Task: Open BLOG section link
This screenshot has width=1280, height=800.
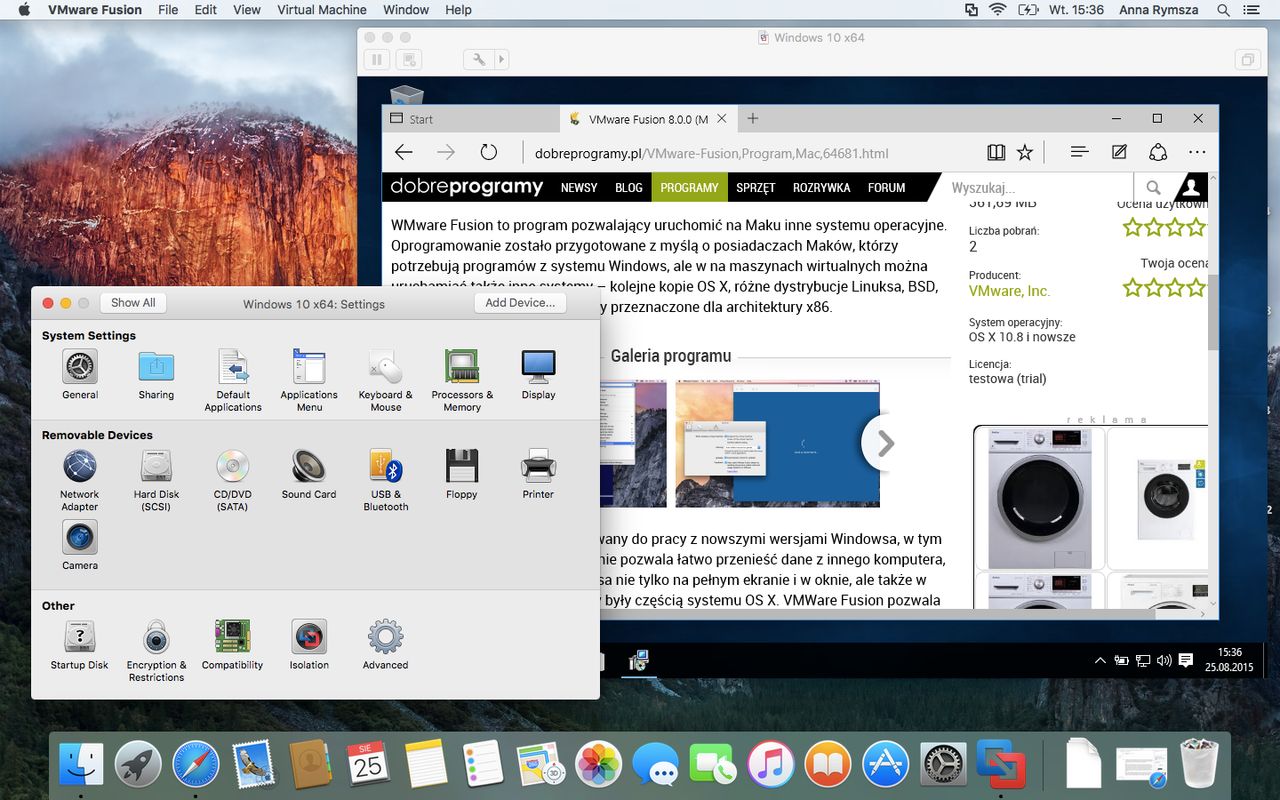Action: point(629,187)
